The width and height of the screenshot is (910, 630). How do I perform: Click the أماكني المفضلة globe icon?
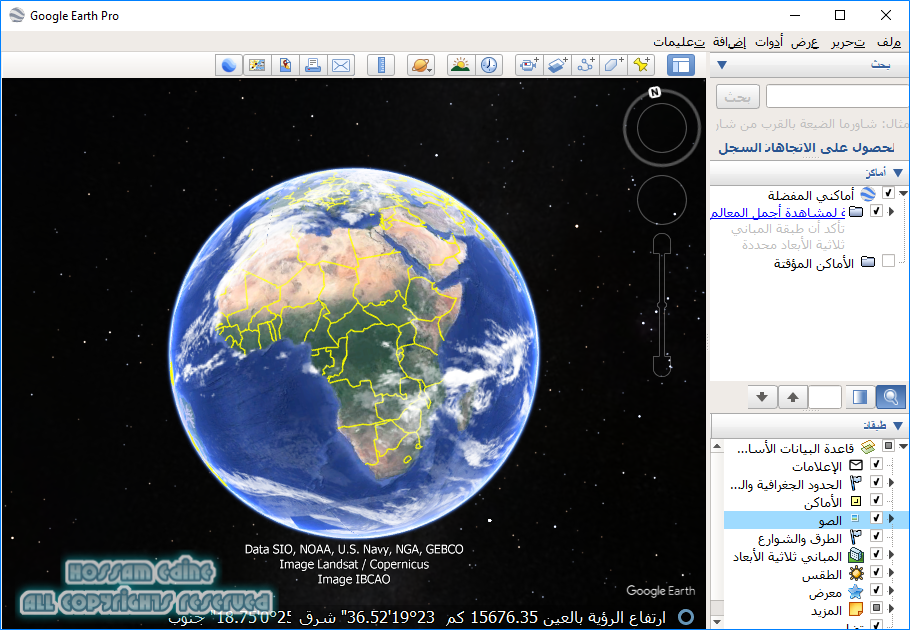(x=868, y=194)
